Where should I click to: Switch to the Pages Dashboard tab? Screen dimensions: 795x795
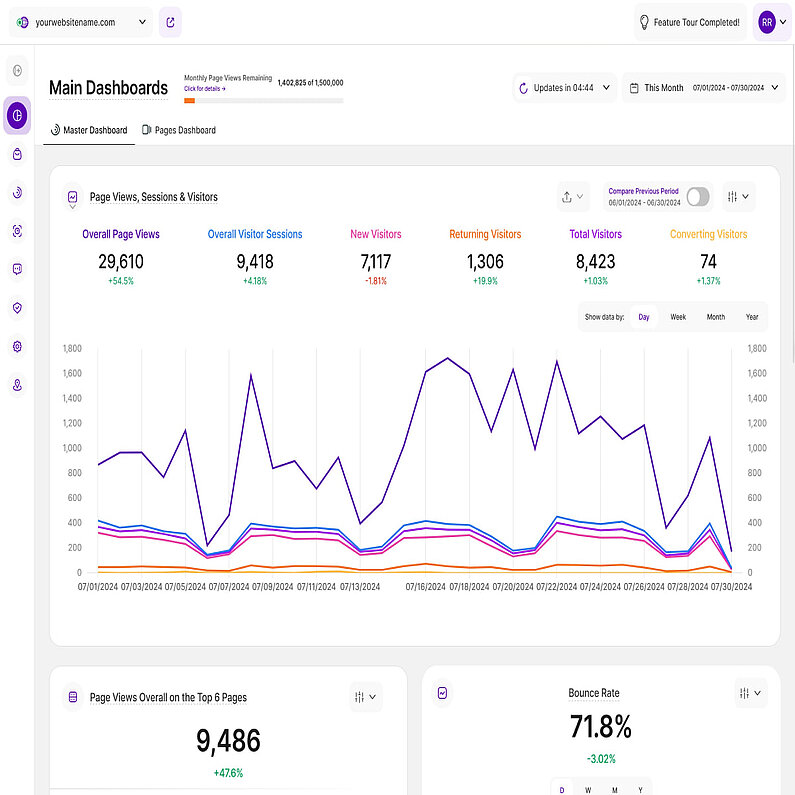point(179,130)
